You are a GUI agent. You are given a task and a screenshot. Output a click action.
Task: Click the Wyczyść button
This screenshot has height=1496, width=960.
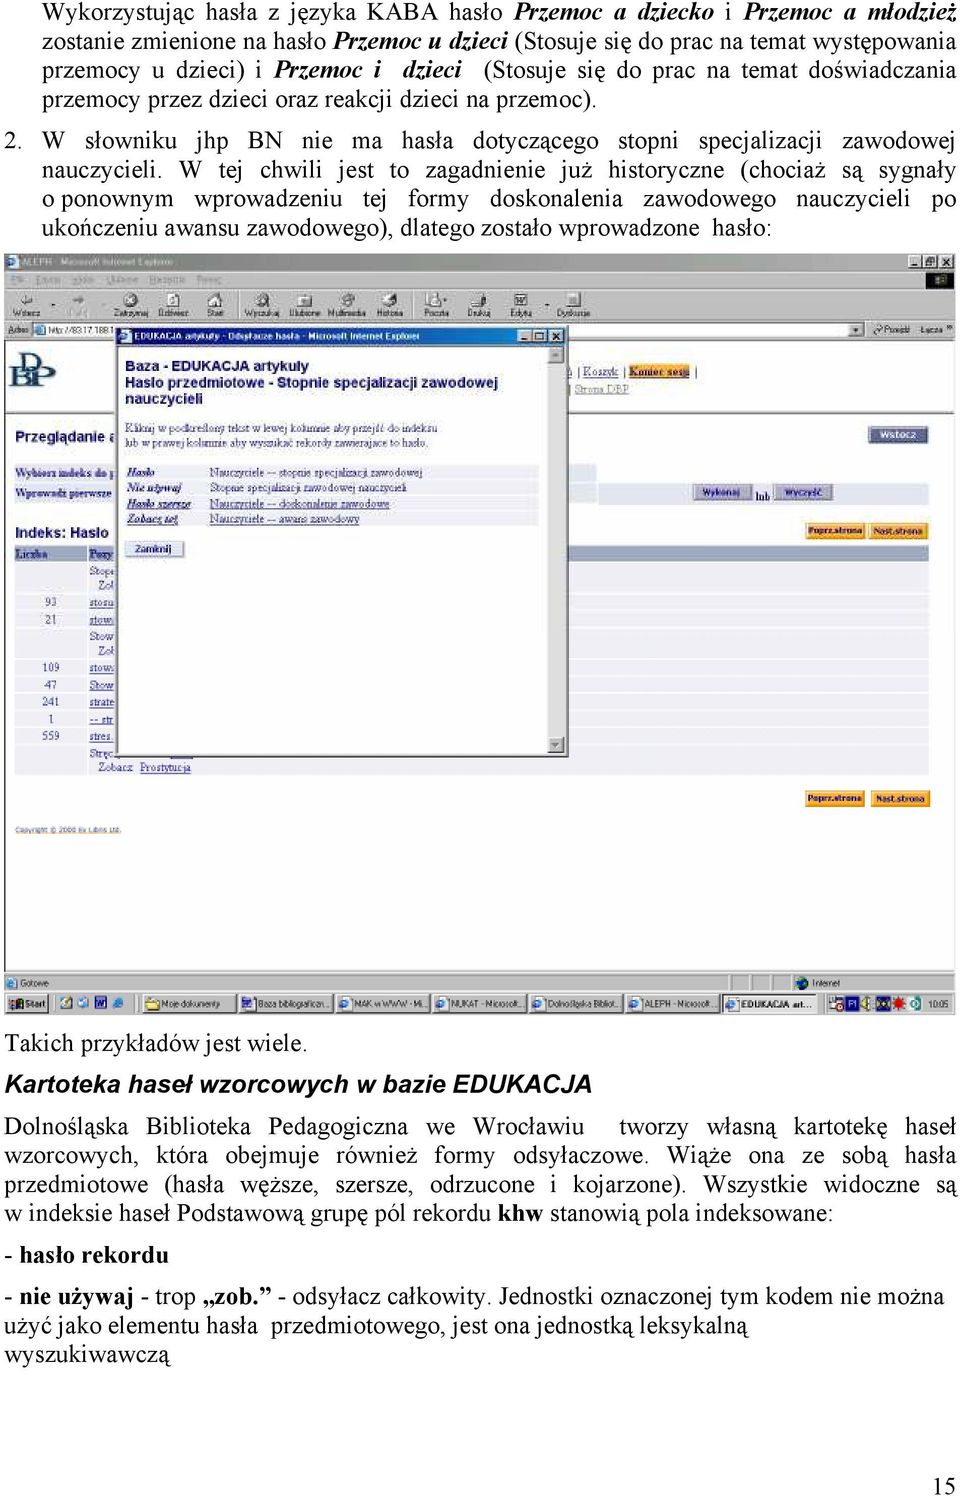tap(802, 493)
